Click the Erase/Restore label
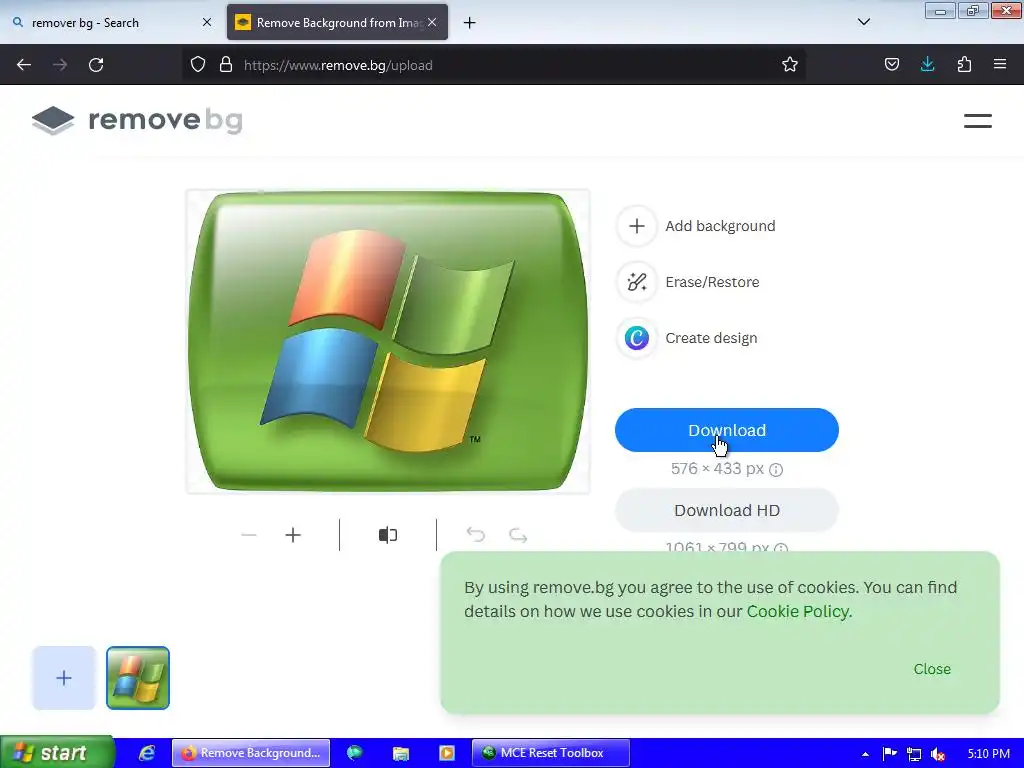The image size is (1024, 768). pyautogui.click(x=712, y=282)
